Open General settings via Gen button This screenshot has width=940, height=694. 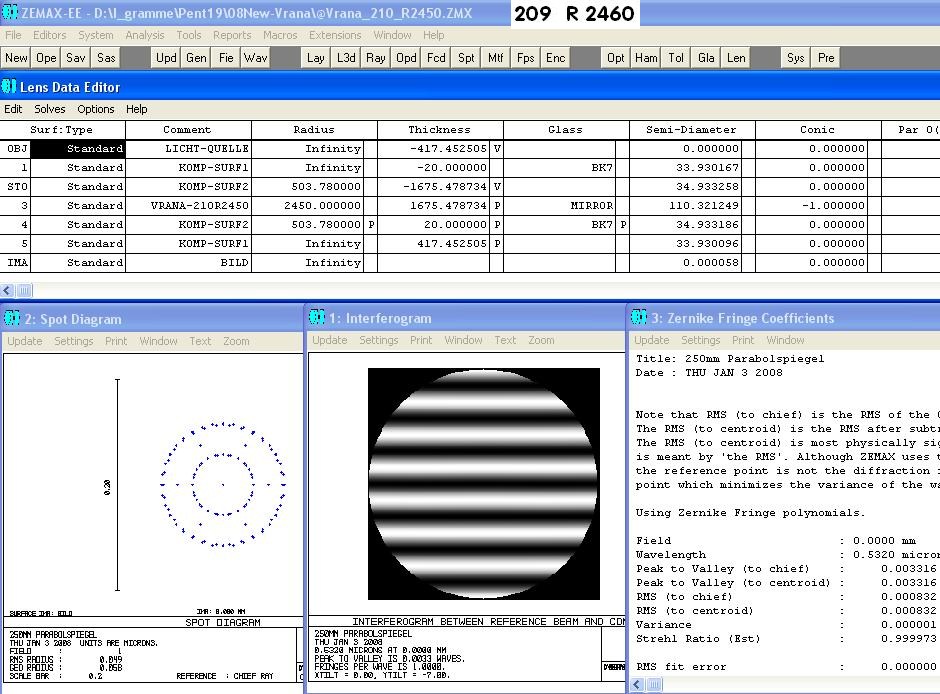(196, 58)
